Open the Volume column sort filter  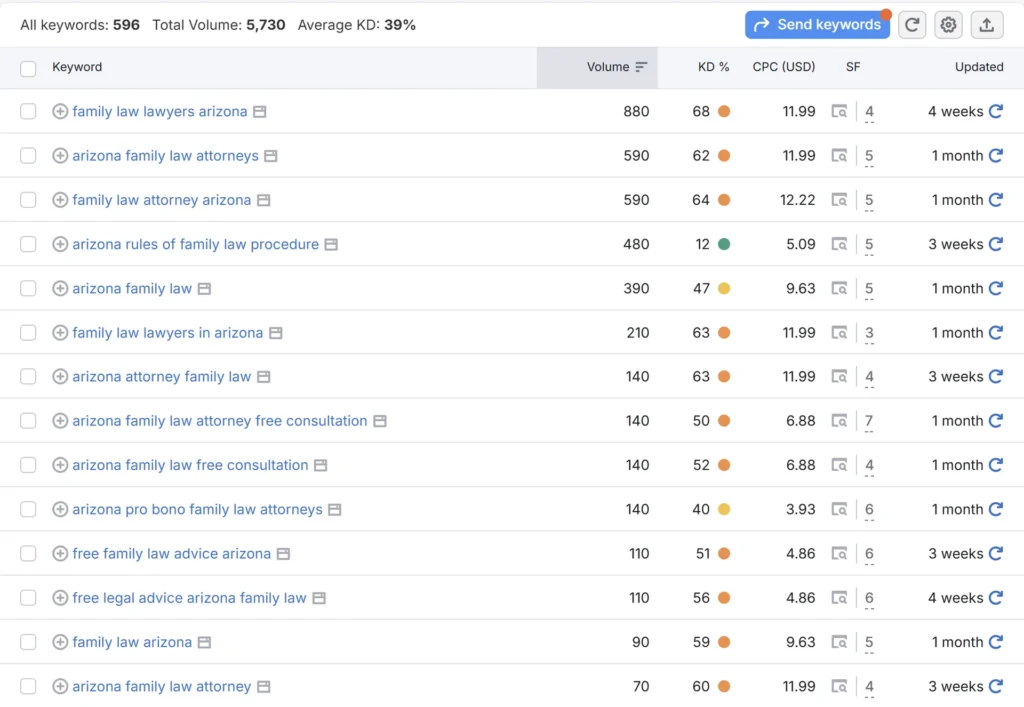641,67
